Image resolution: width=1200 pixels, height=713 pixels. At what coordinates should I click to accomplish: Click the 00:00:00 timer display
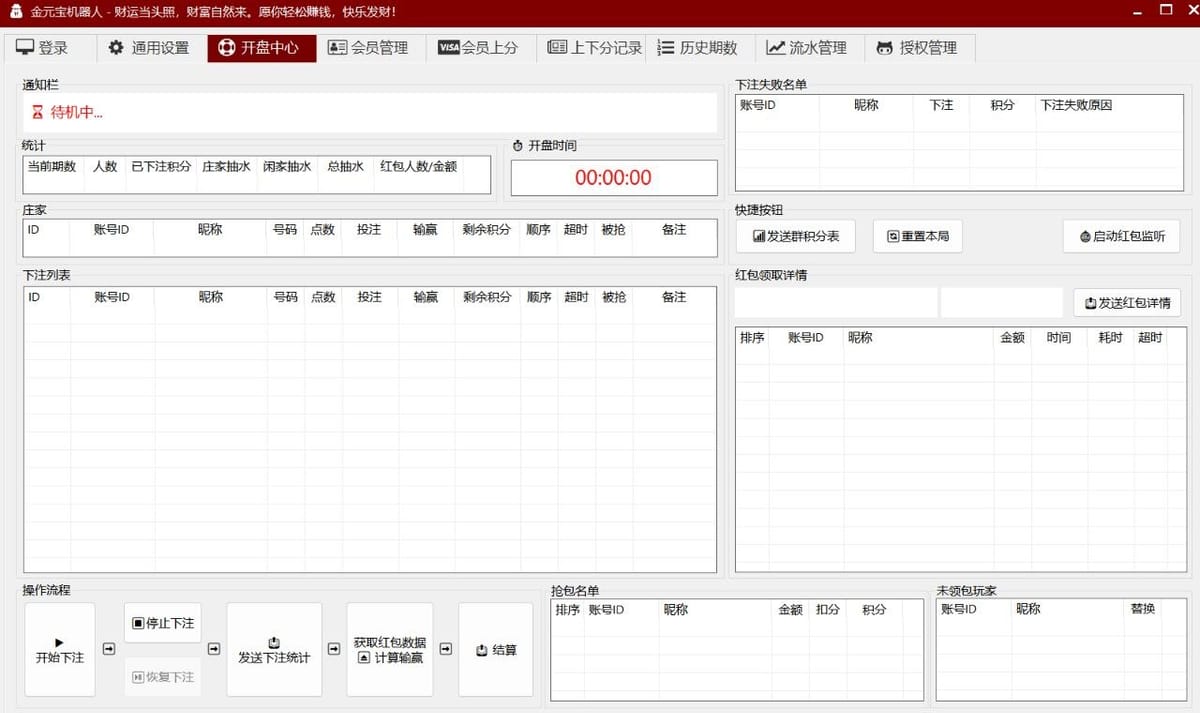click(x=614, y=178)
